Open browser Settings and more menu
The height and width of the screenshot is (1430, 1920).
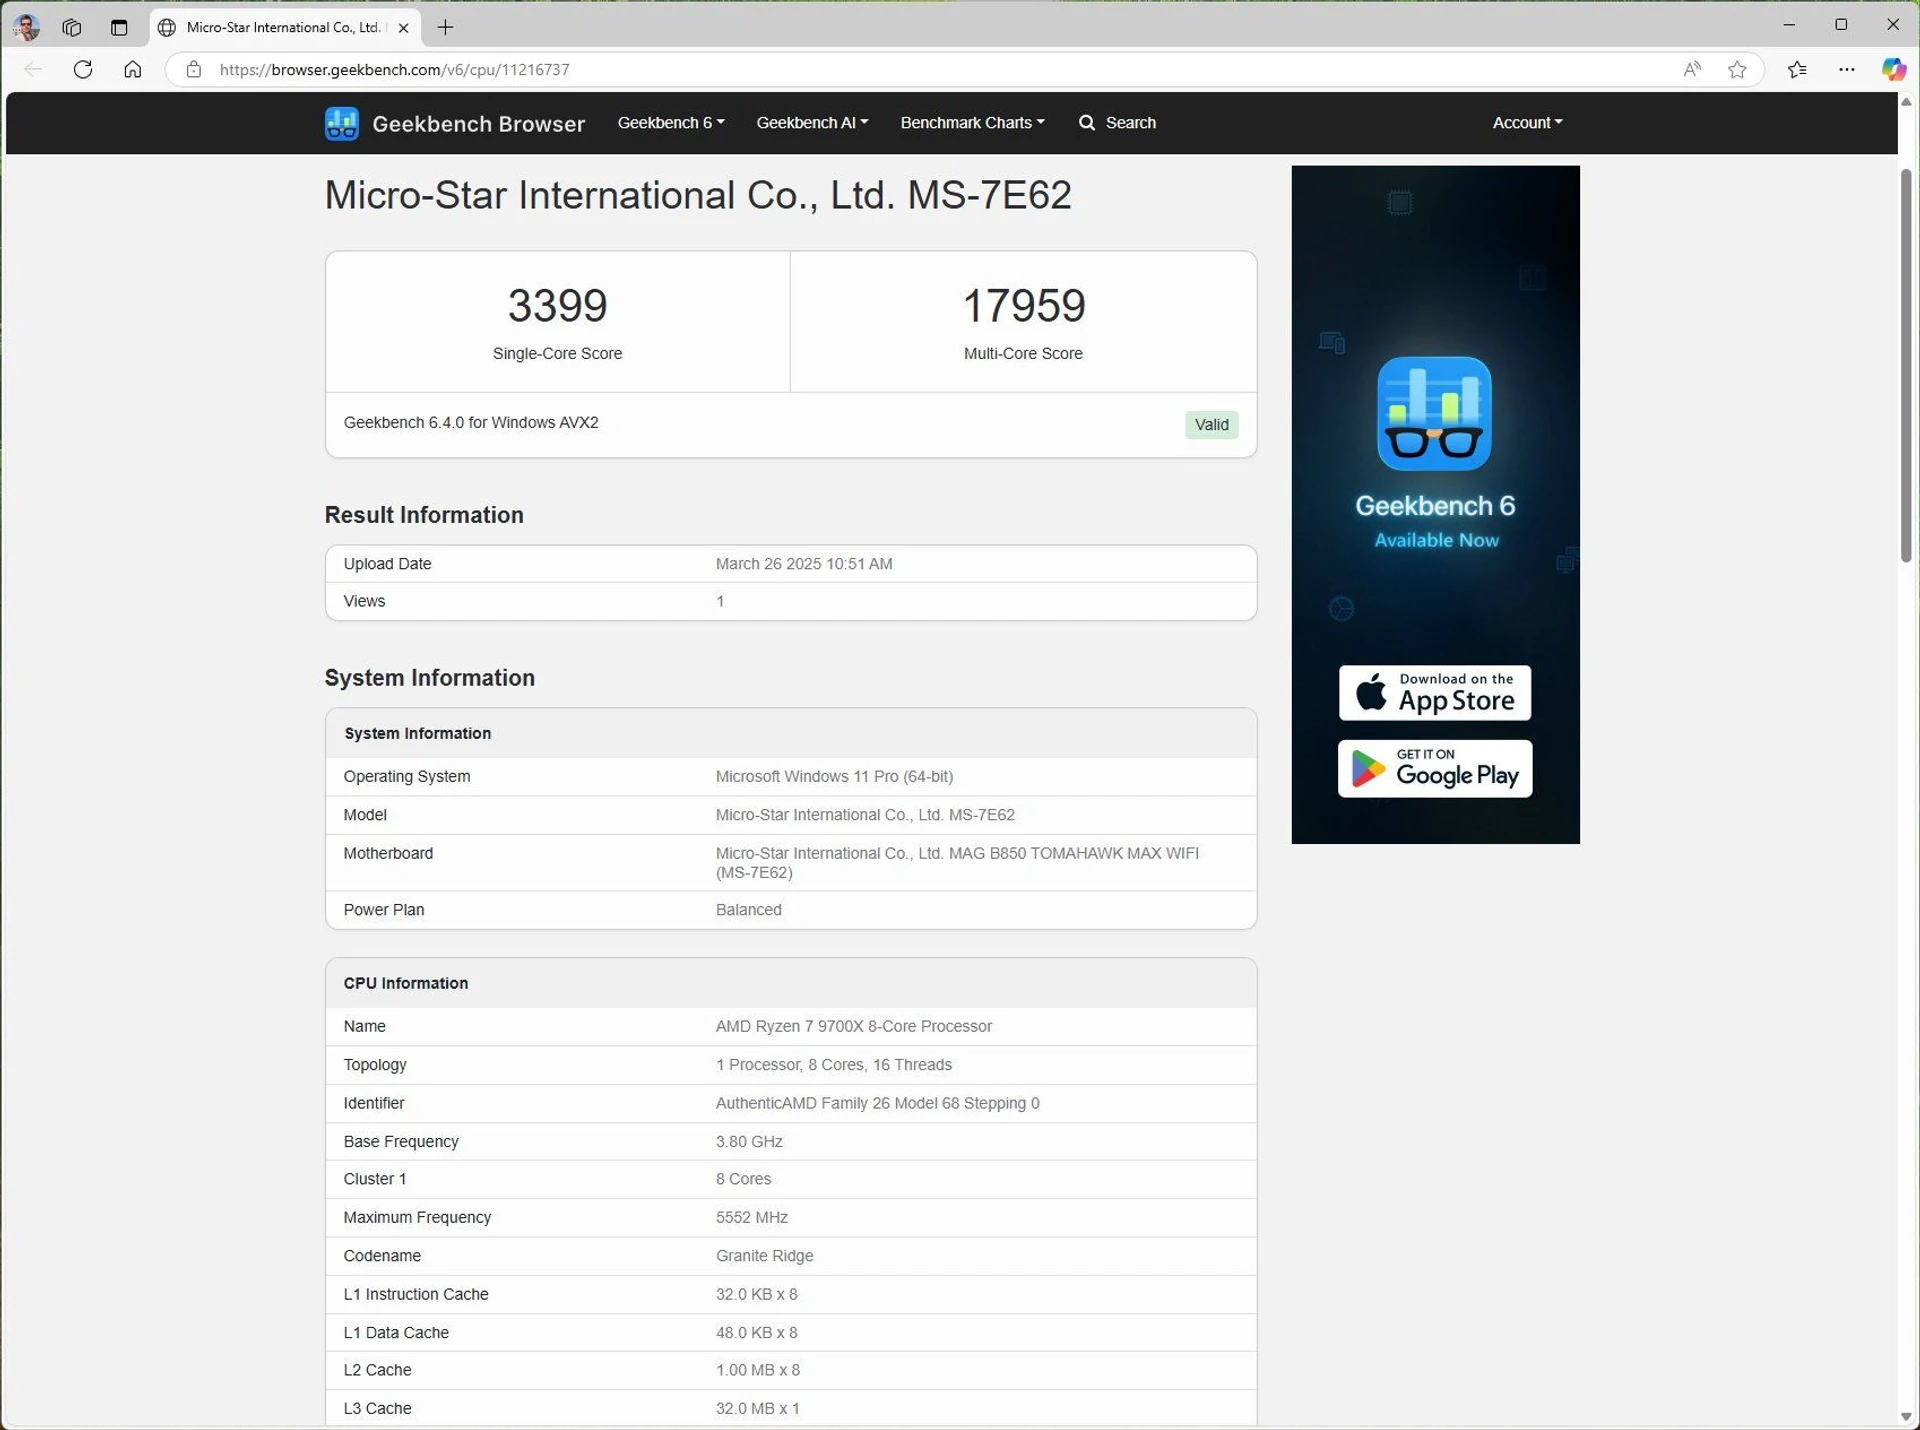click(x=1846, y=69)
